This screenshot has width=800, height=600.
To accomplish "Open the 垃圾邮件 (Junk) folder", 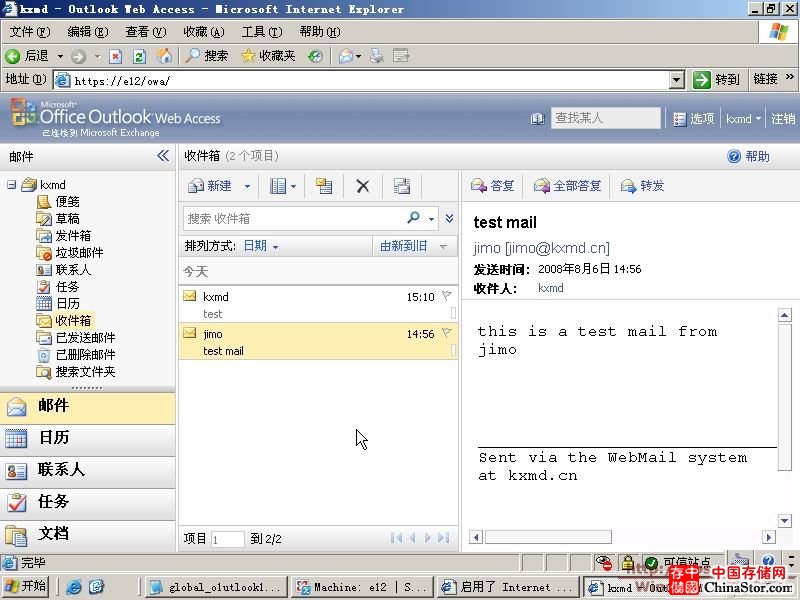I will [x=79, y=253].
